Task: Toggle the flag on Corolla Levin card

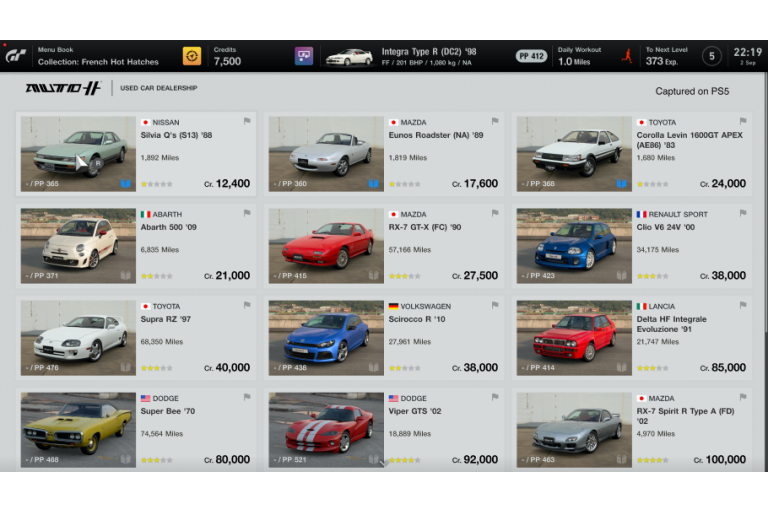Action: tap(743, 121)
